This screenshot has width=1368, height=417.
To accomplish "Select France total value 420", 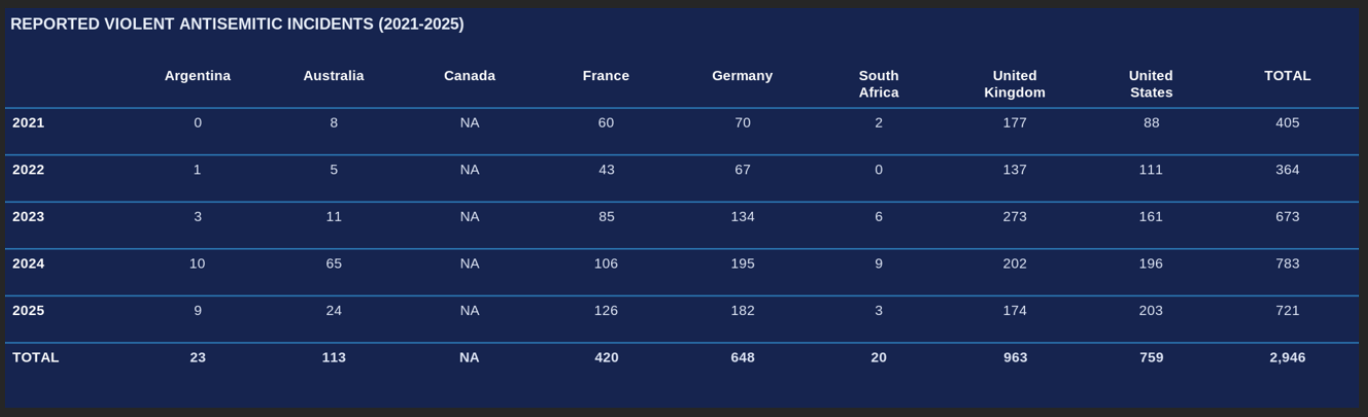I will tap(606, 358).
